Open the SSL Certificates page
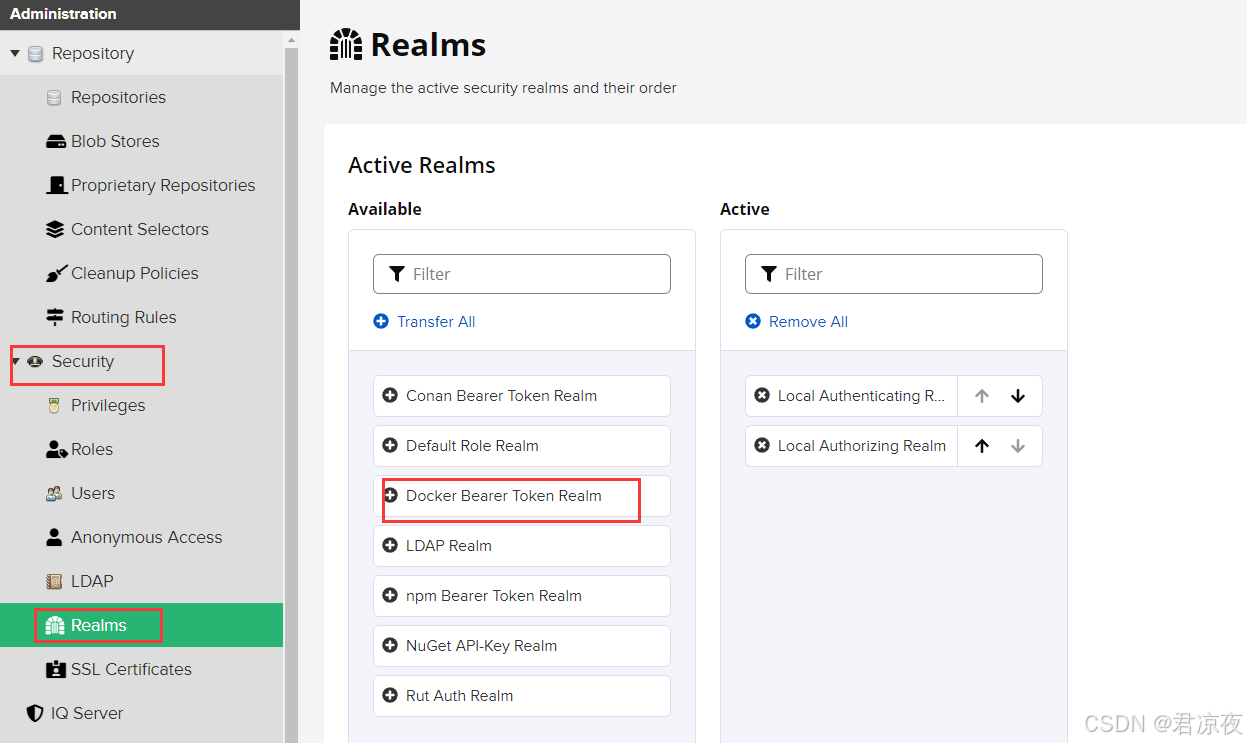The image size is (1247, 743). [131, 669]
